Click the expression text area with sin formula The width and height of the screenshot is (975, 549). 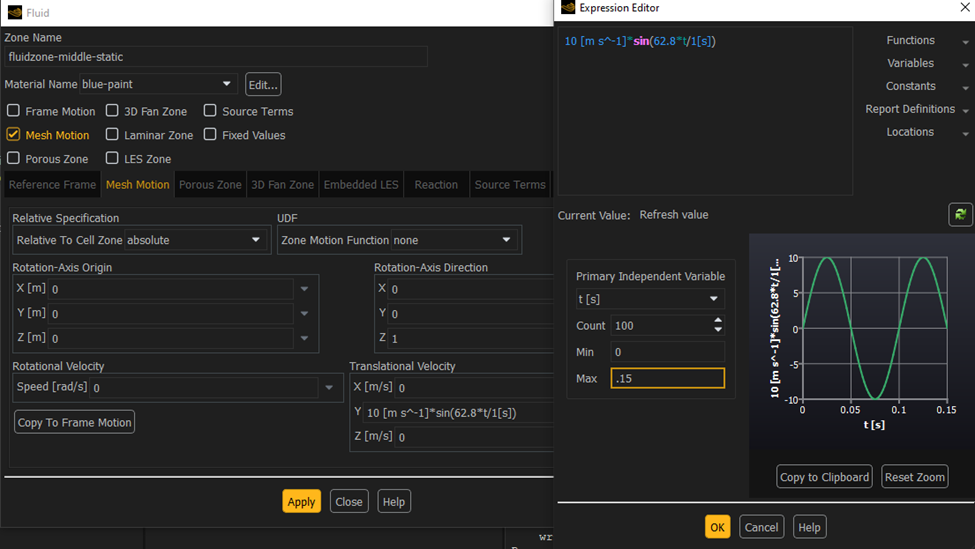coord(705,111)
